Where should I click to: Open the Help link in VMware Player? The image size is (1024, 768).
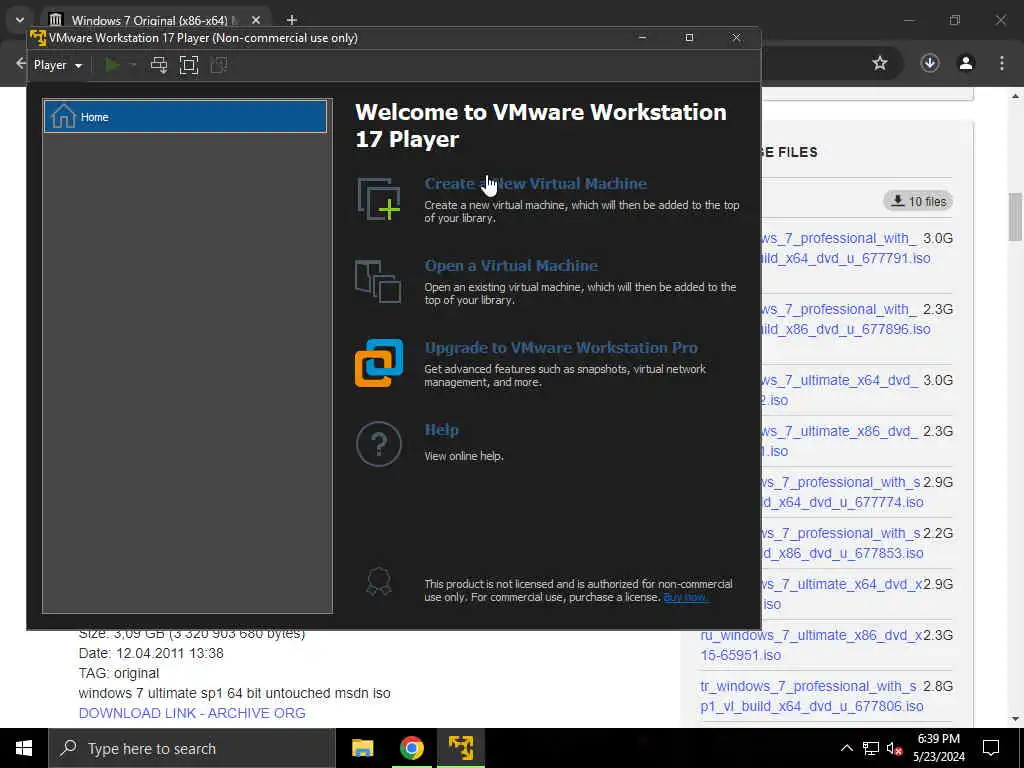441,430
